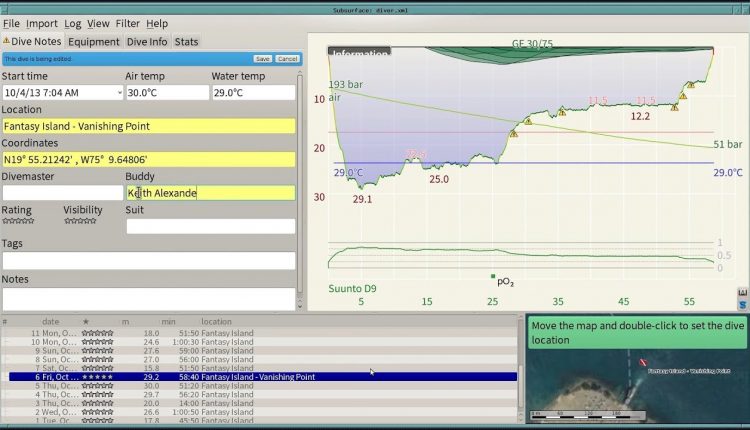Viewport: 750px width, 430px height.
Task: Switch to the Dive Info tab
Action: [x=147, y=42]
